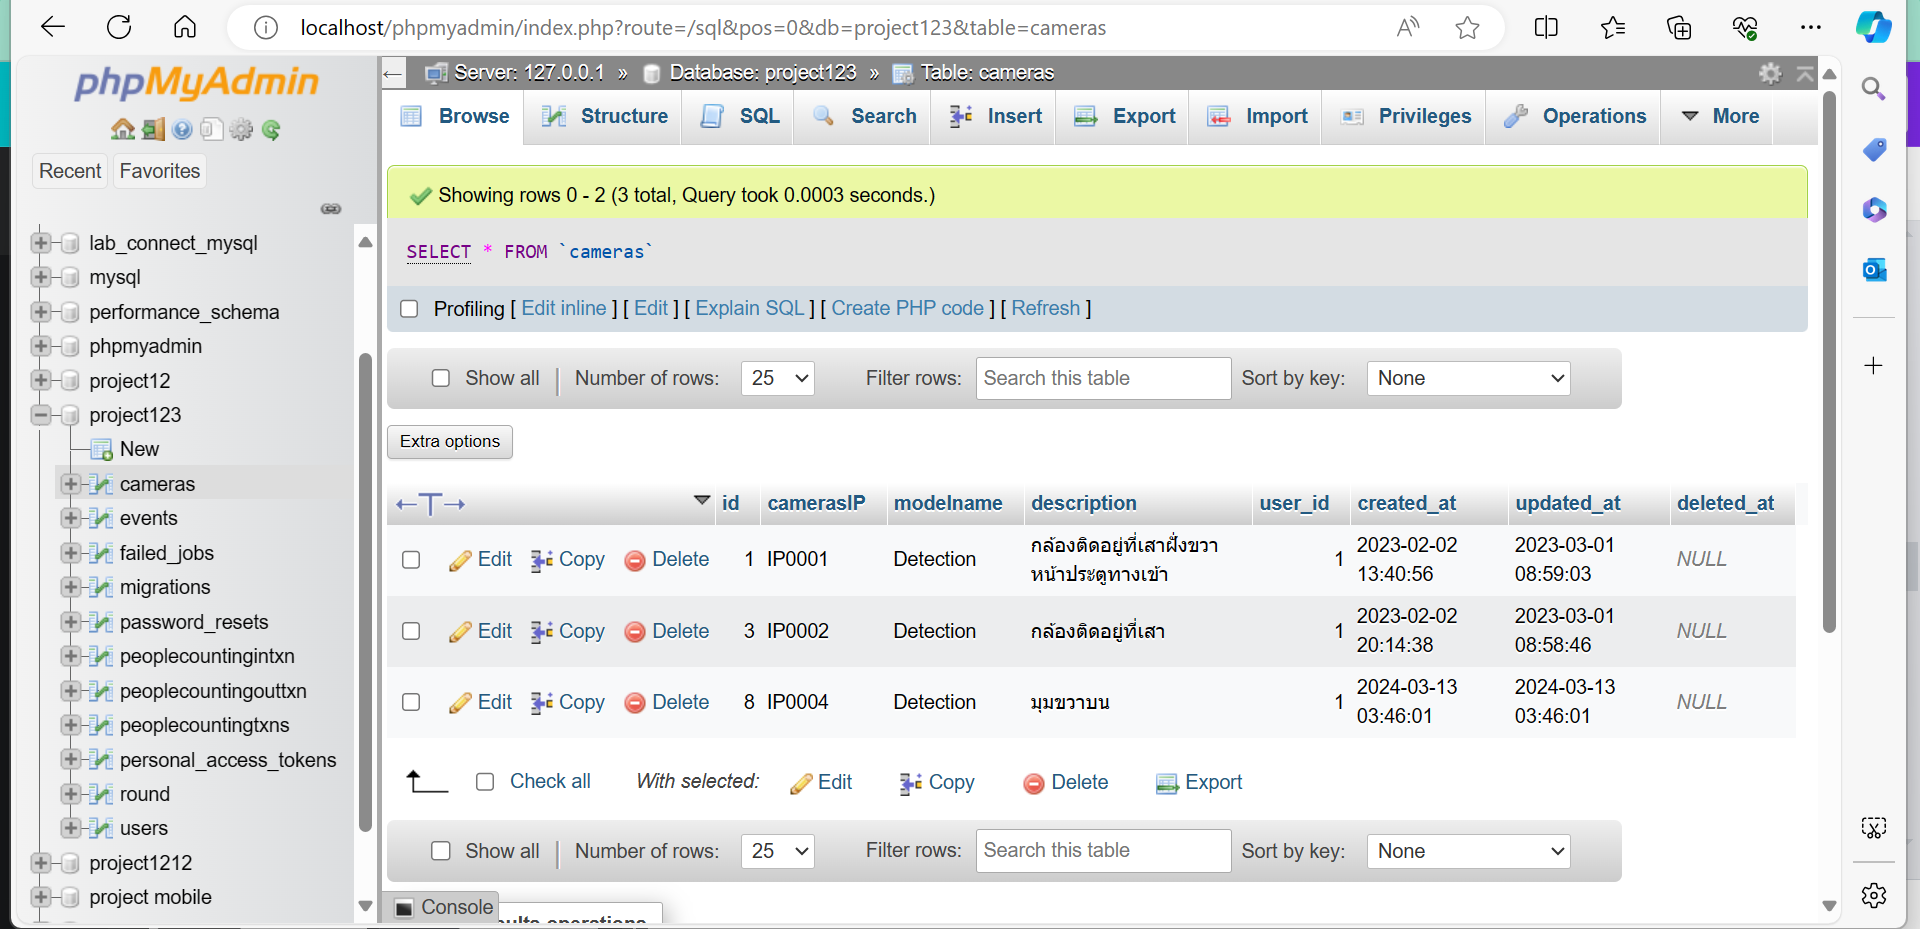The image size is (1920, 929).
Task: Expand the project12 database tree node
Action: [x=41, y=381]
